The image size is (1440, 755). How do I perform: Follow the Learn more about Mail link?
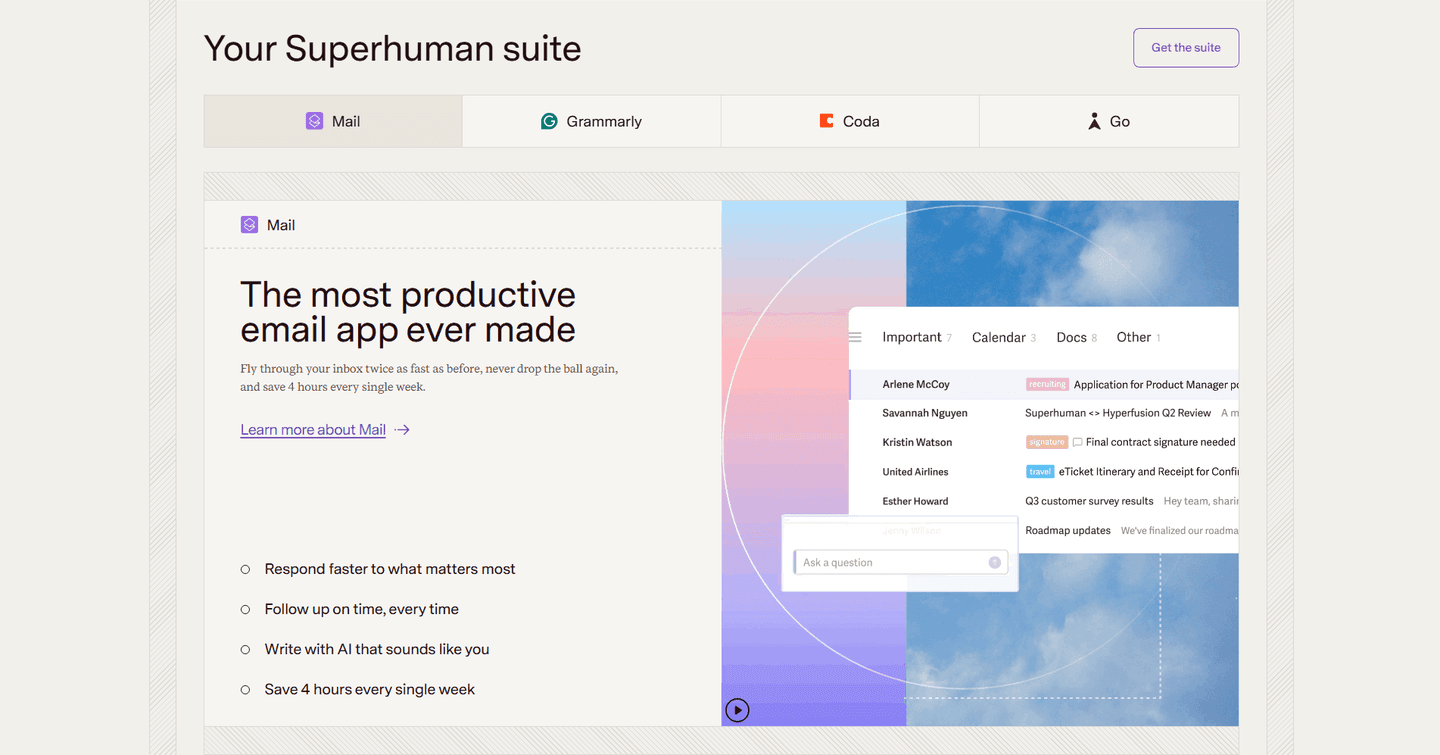[x=313, y=430]
